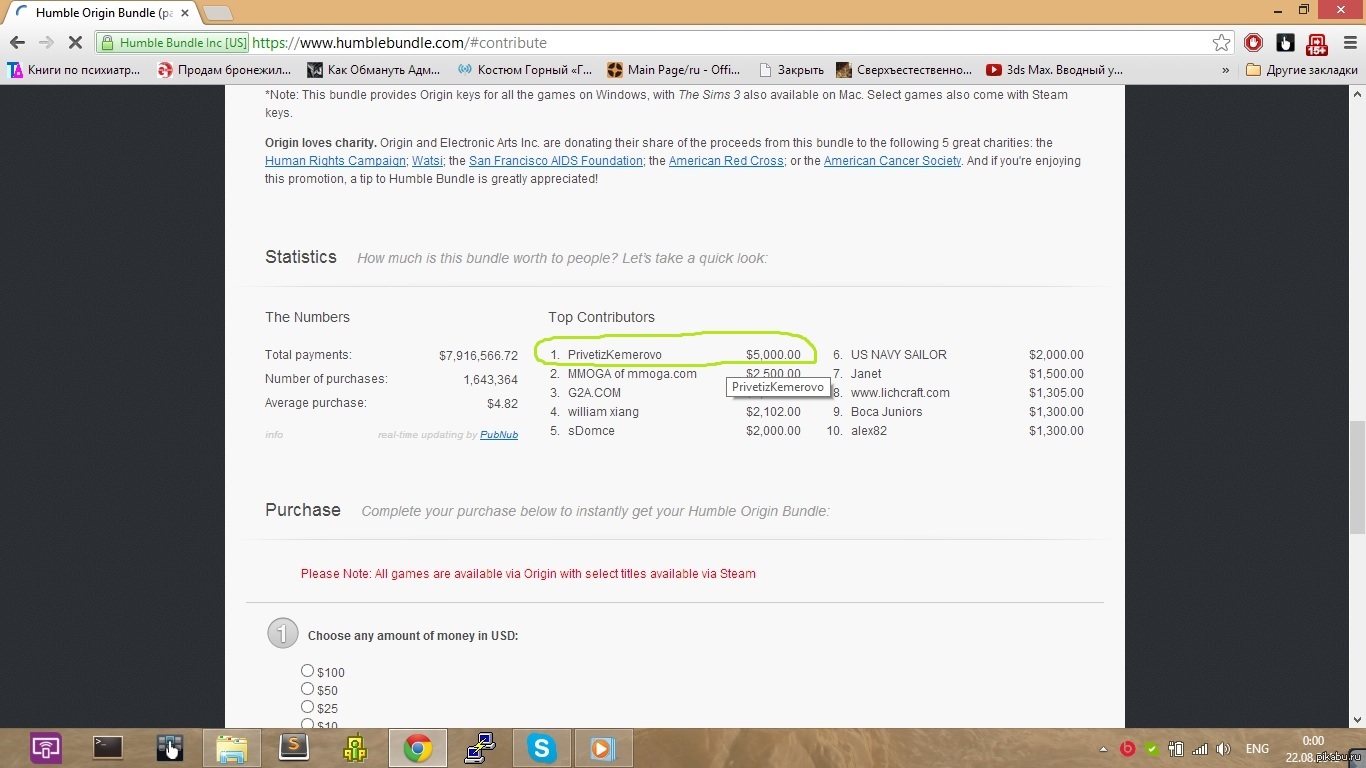The width and height of the screenshot is (1366, 768).
Task: Open the Продам бронежил... bookmark
Action: point(224,70)
